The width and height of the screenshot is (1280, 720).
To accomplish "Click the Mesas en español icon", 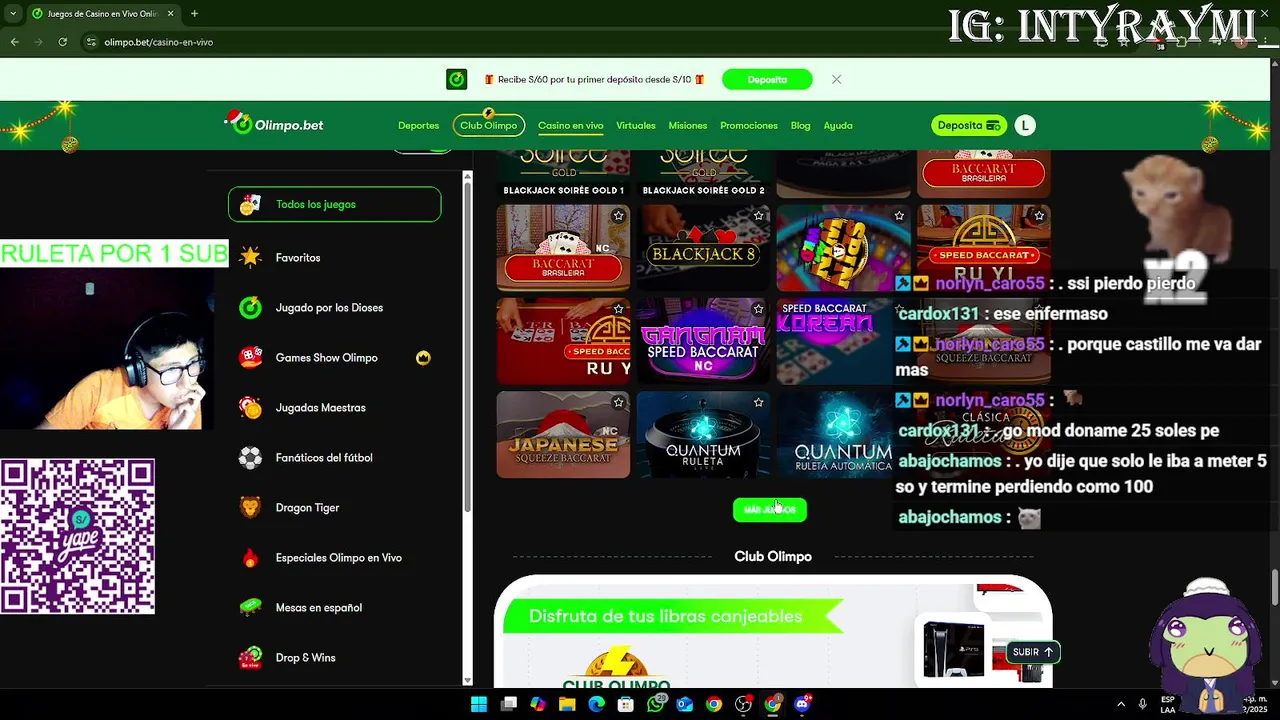I will pos(250,607).
